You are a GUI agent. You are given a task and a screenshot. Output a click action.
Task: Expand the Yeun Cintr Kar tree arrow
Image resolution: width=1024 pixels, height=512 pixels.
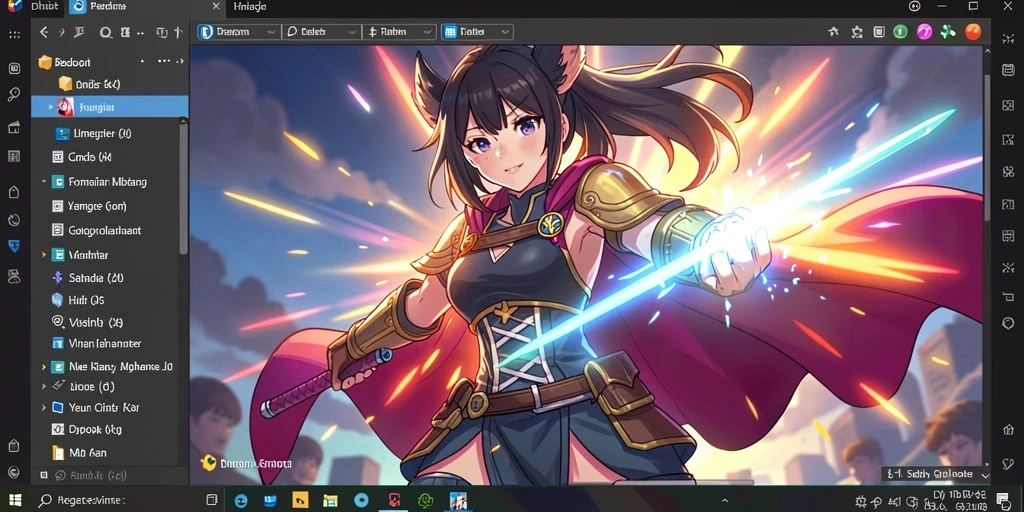point(44,408)
